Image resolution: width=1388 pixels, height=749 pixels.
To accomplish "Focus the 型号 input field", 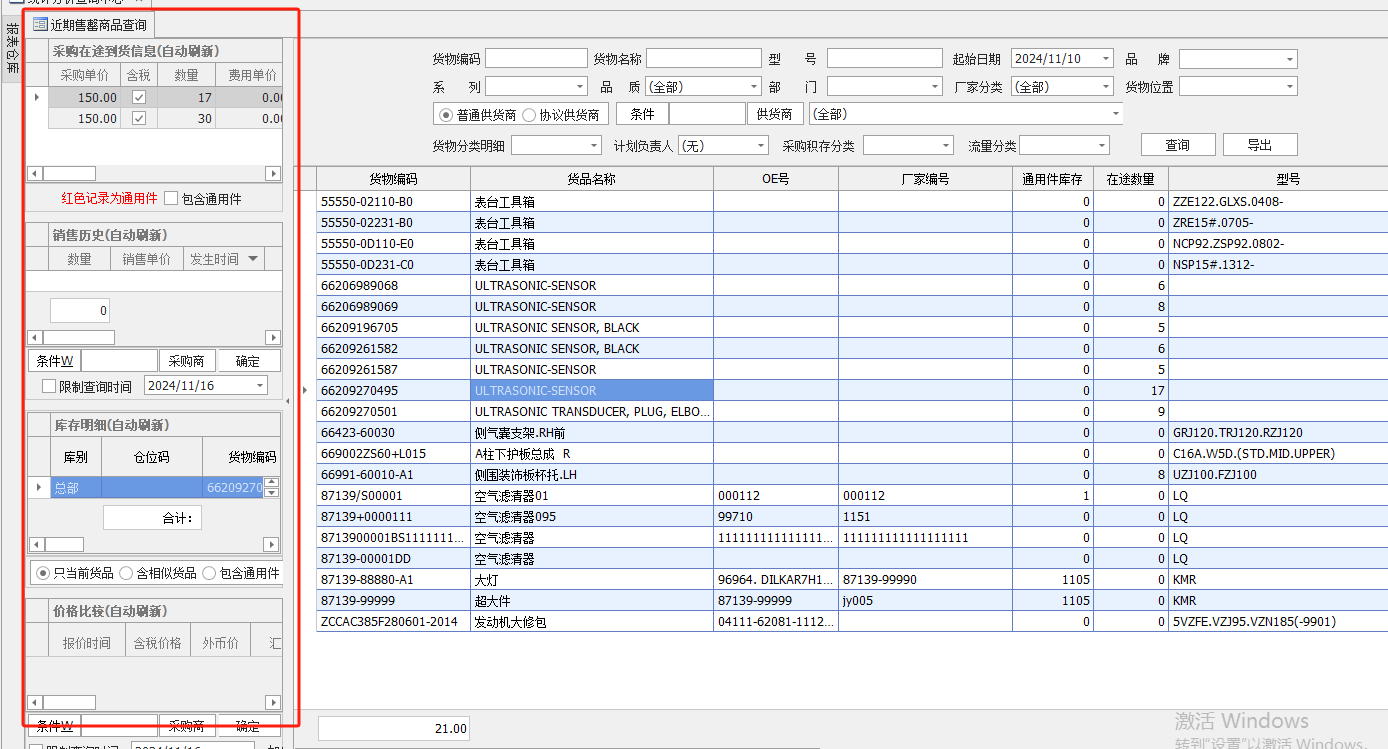I will pyautogui.click(x=885, y=59).
